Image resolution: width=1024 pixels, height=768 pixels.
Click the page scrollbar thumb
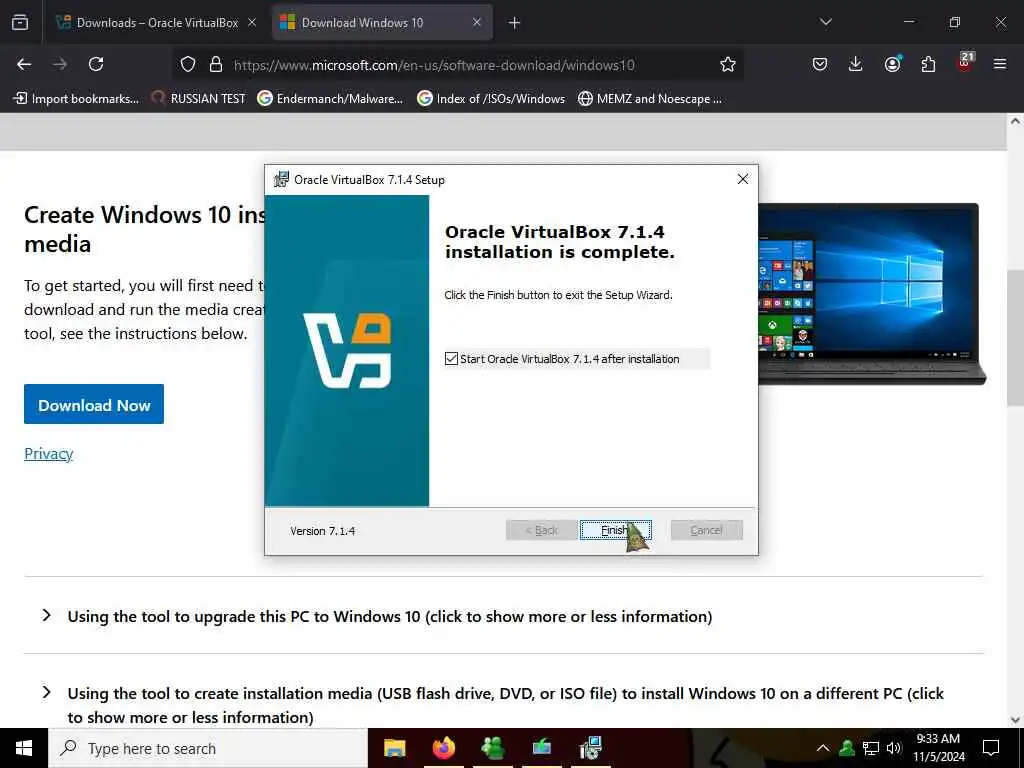pyautogui.click(x=1015, y=338)
